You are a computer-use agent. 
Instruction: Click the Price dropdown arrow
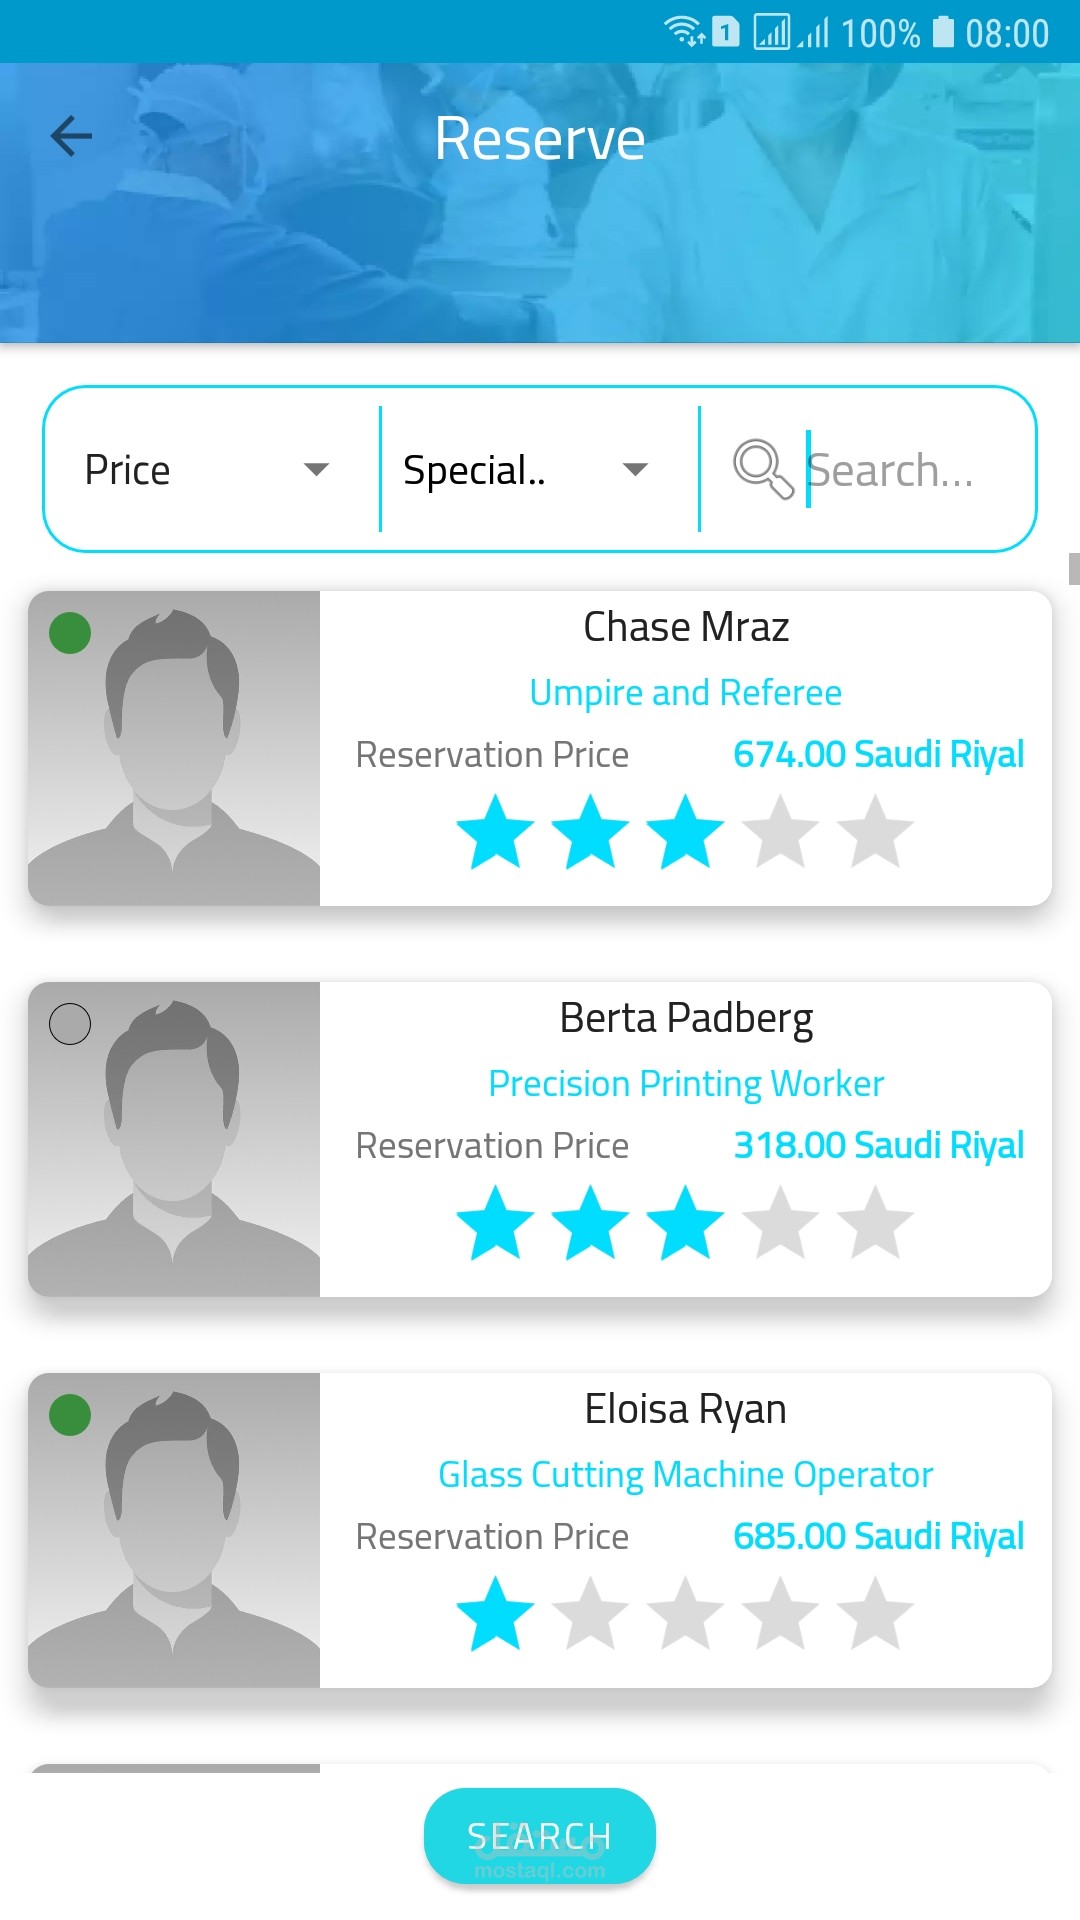click(316, 469)
